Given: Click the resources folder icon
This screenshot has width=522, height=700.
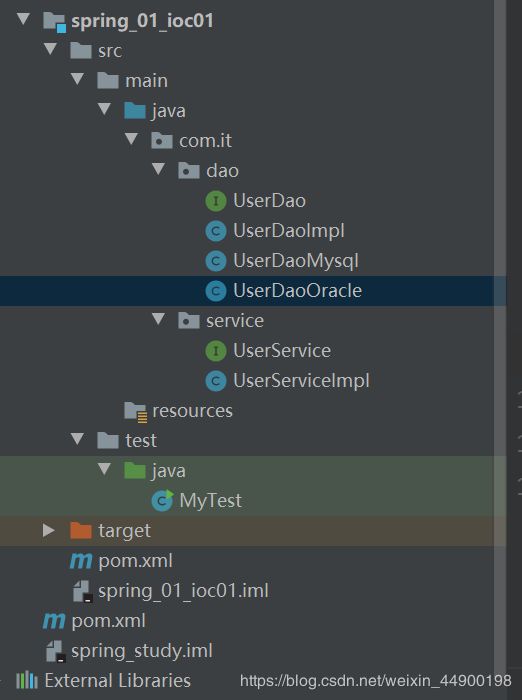Looking at the screenshot, I should tap(135, 412).
